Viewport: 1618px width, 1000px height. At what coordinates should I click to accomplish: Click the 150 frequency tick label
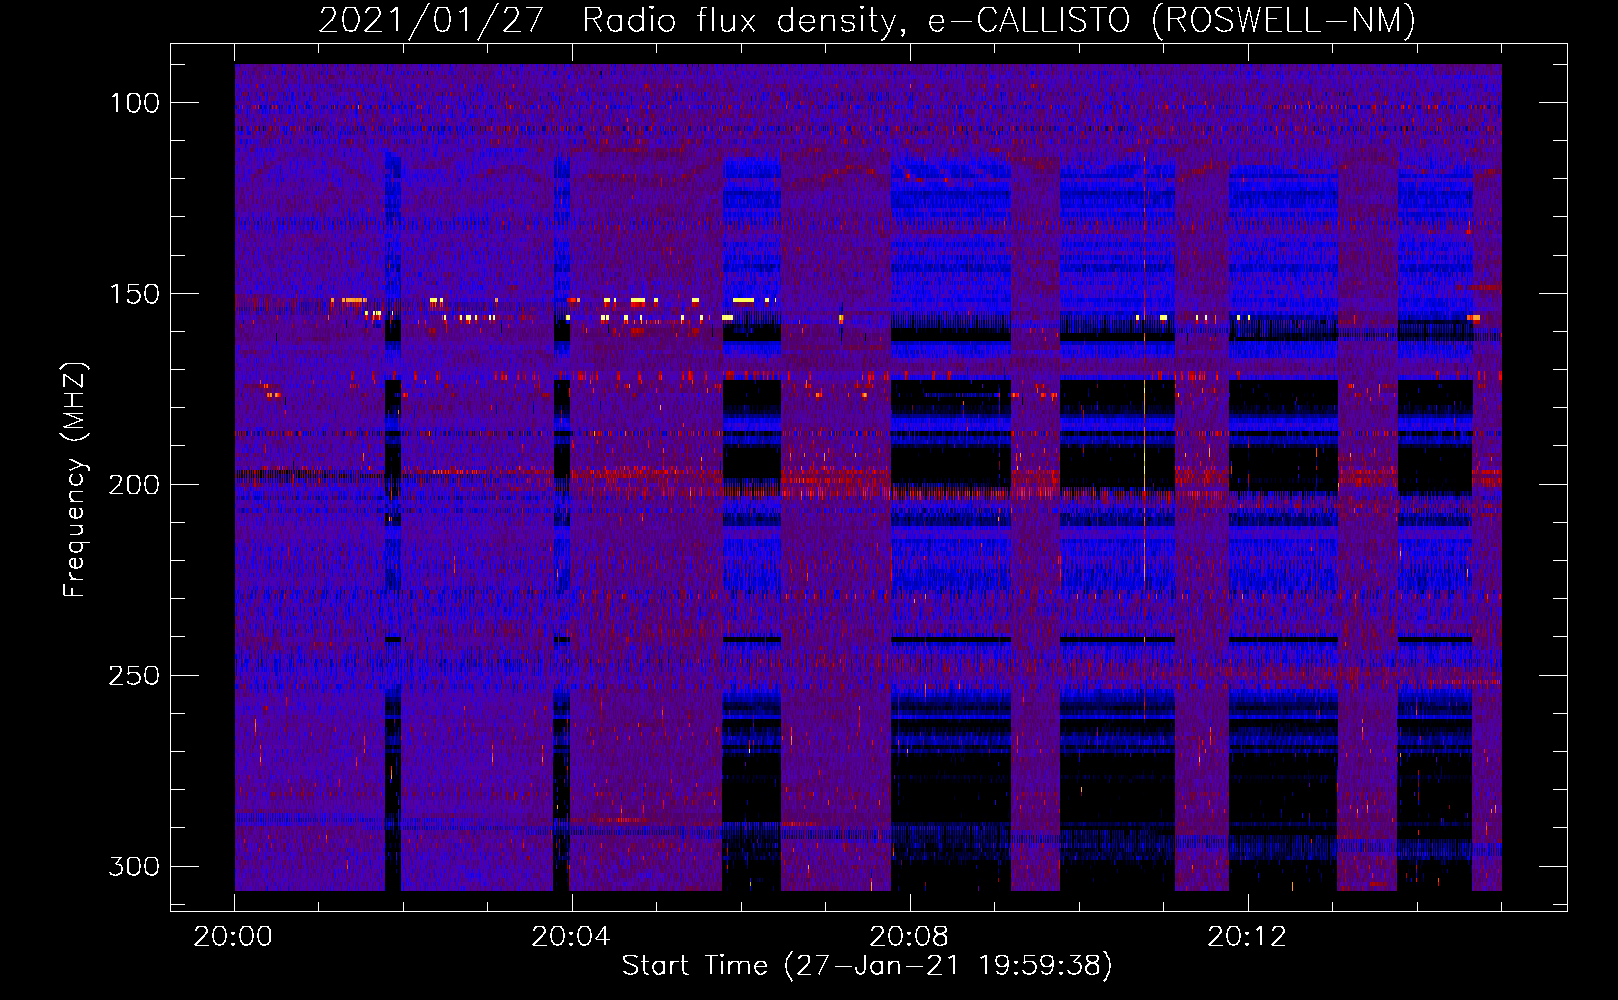click(134, 294)
